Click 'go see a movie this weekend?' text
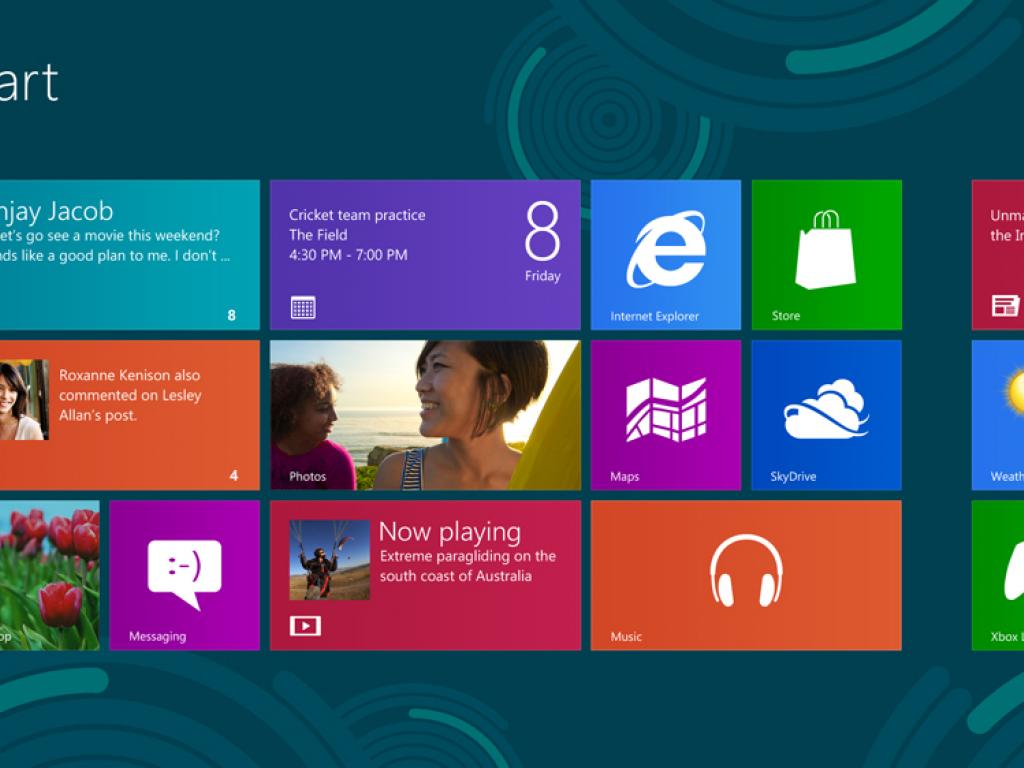This screenshot has width=1024, height=768. point(122,235)
